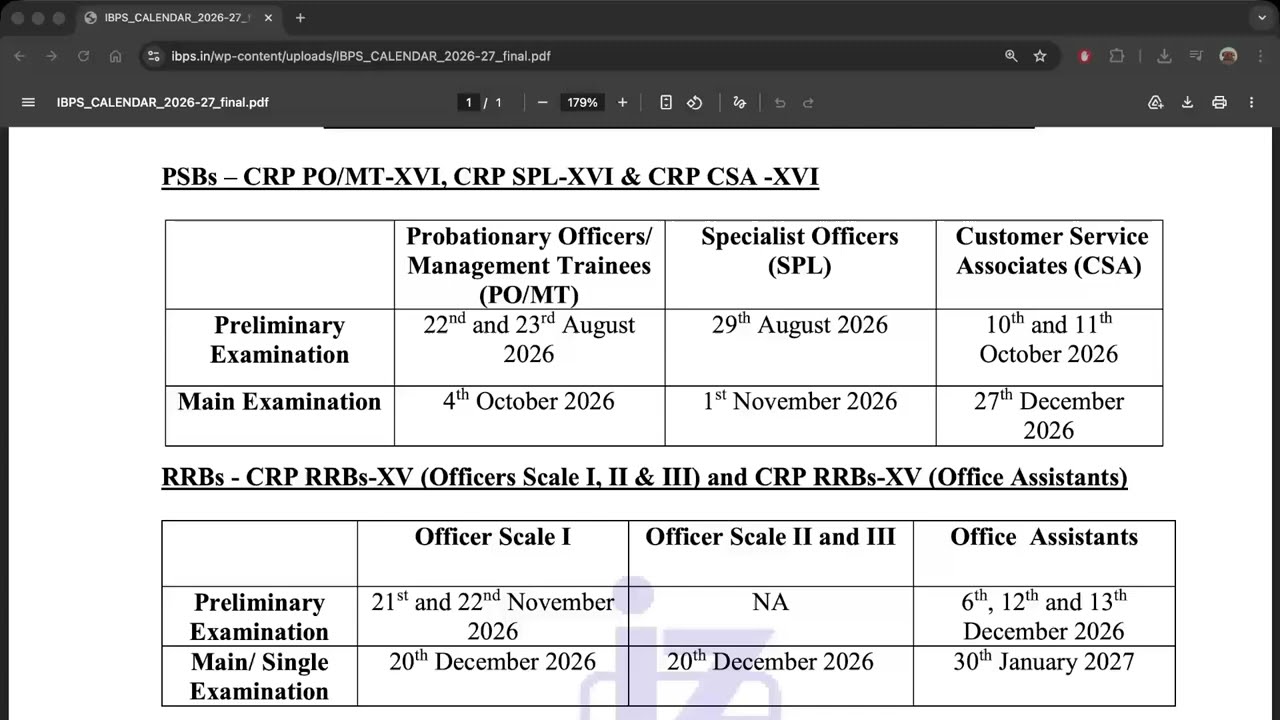Click the 27th December 2026 cell
The height and width of the screenshot is (720, 1280).
click(x=1049, y=416)
